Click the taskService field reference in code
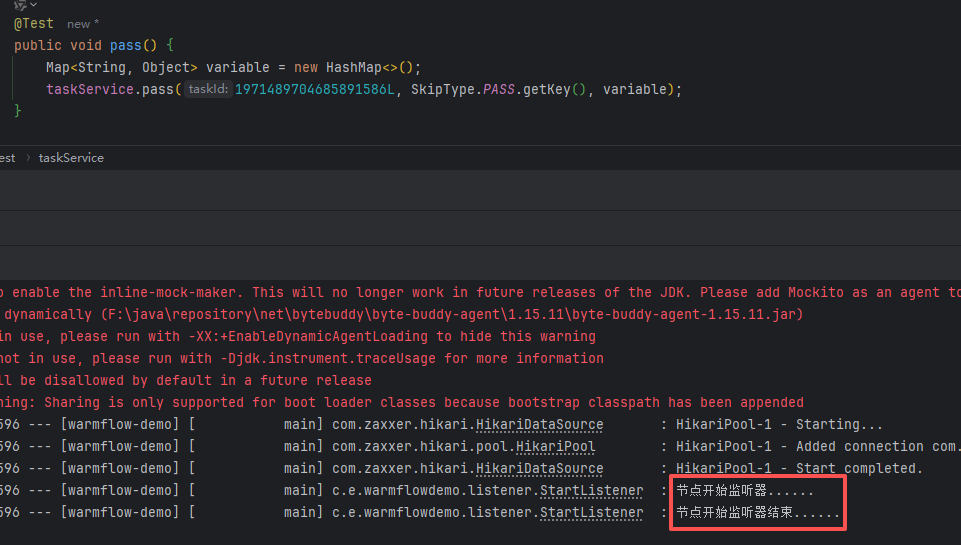The height and width of the screenshot is (545, 961). point(89,90)
